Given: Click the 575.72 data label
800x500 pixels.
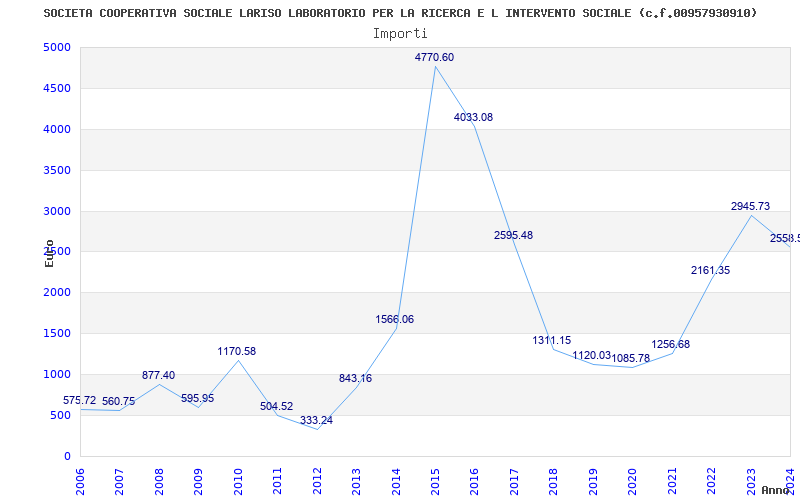Looking at the screenshot, I should [x=80, y=401].
